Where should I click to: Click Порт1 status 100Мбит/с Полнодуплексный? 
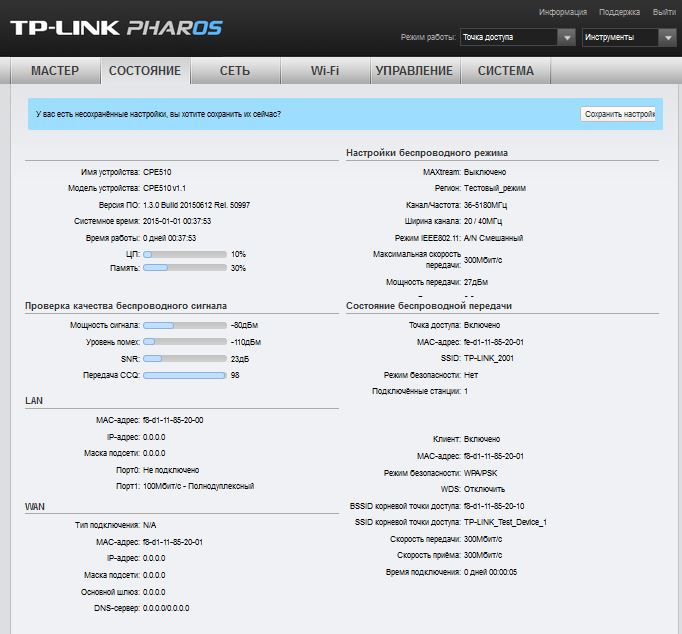198,486
